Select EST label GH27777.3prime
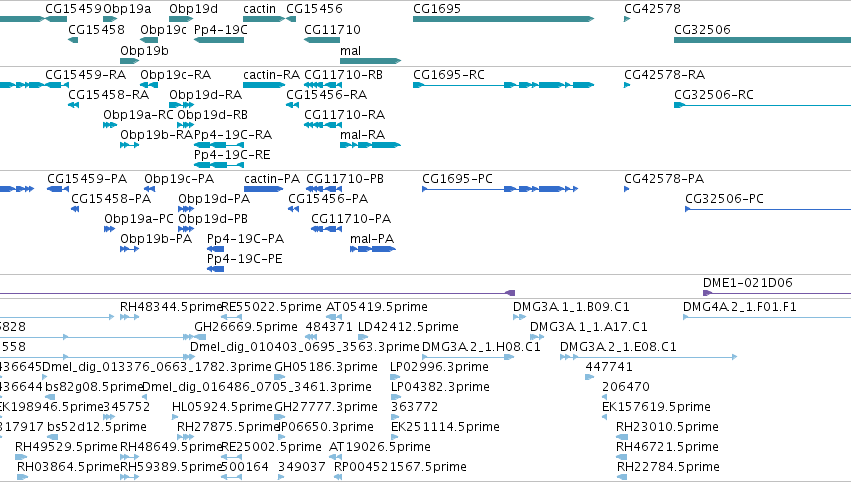Screen dimensions: 851x482 click(326, 407)
